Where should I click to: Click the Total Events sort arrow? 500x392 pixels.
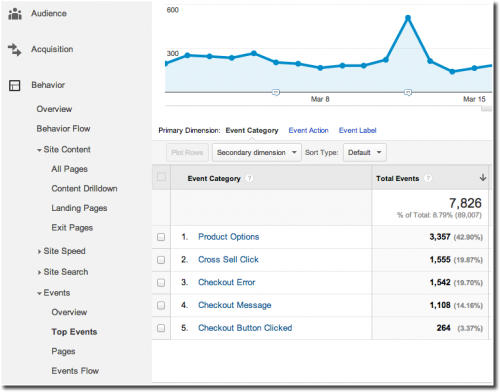coord(483,178)
